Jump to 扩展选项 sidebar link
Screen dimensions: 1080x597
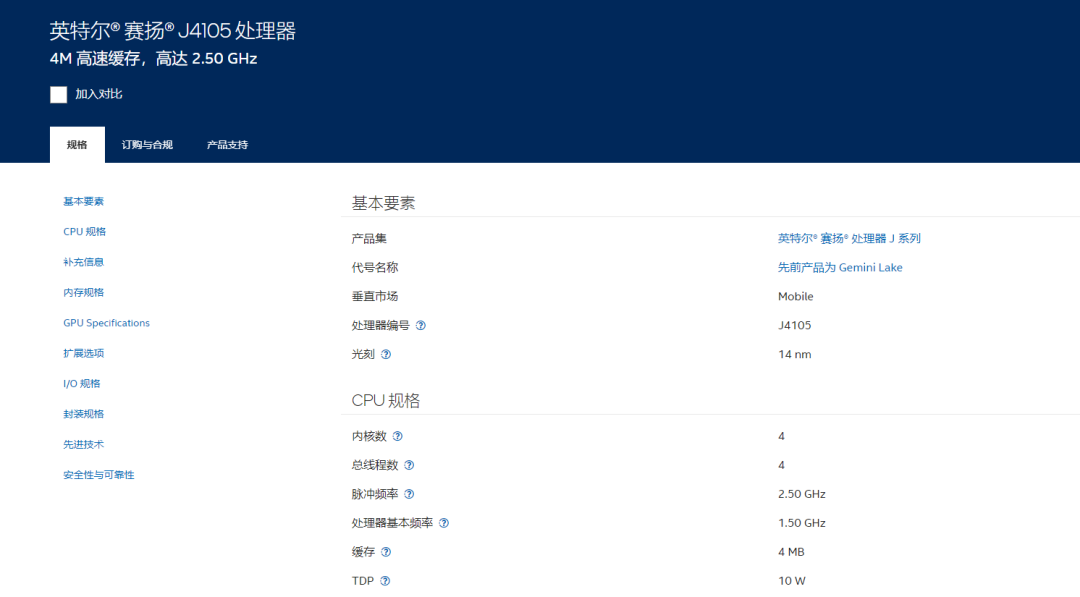(83, 353)
